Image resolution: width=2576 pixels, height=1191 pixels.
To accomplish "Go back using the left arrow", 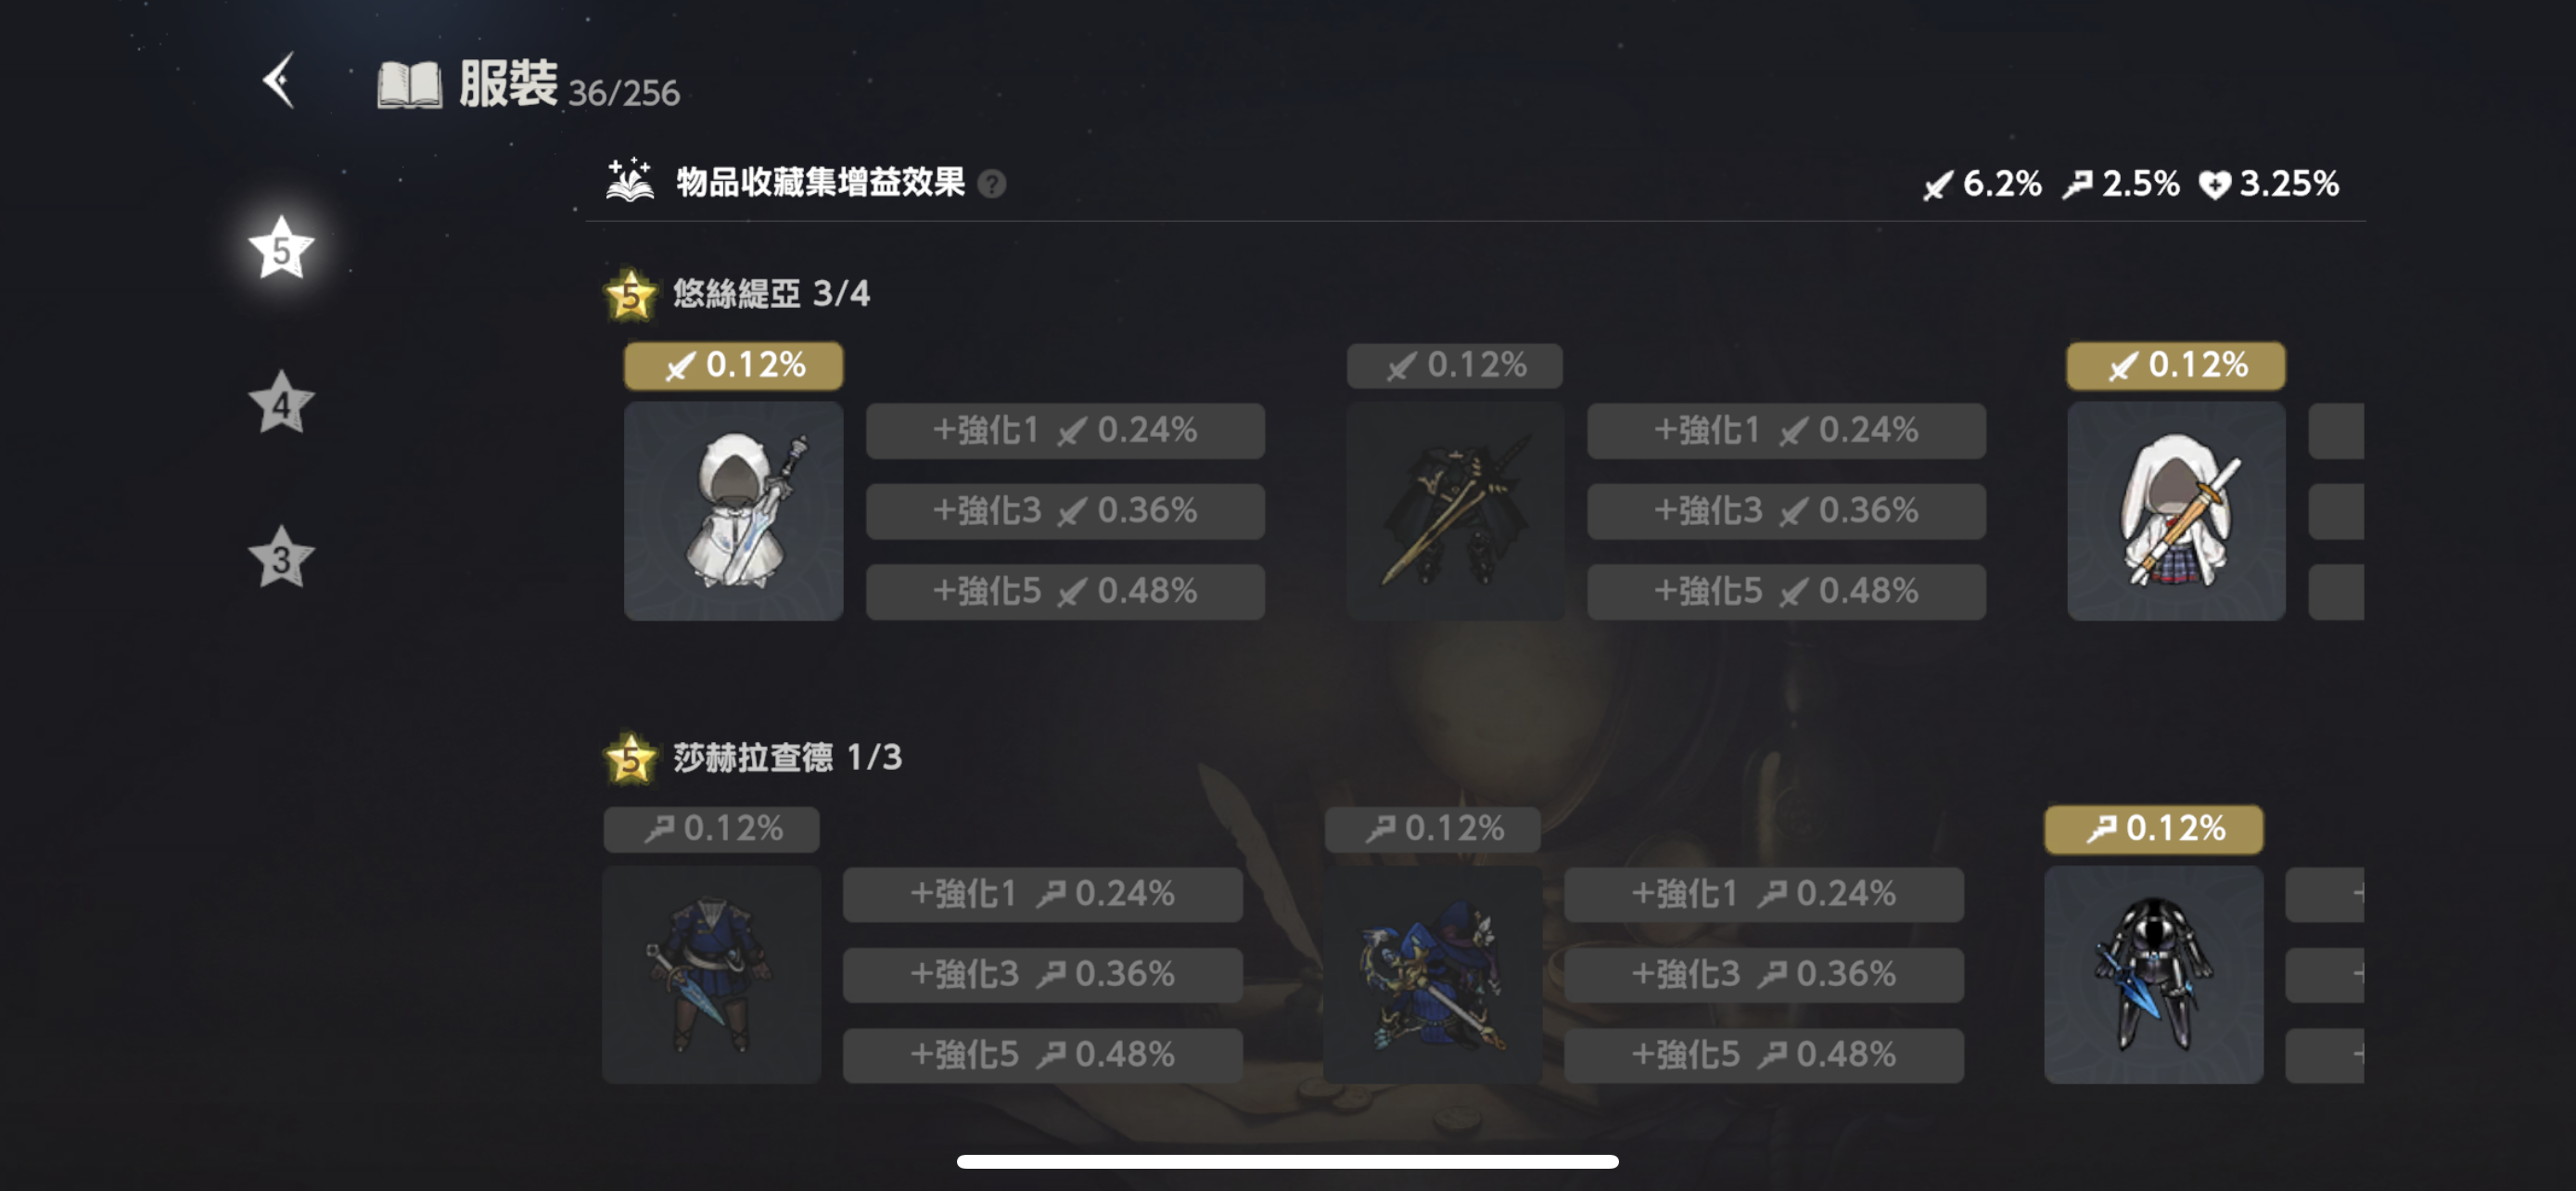I will click(279, 80).
